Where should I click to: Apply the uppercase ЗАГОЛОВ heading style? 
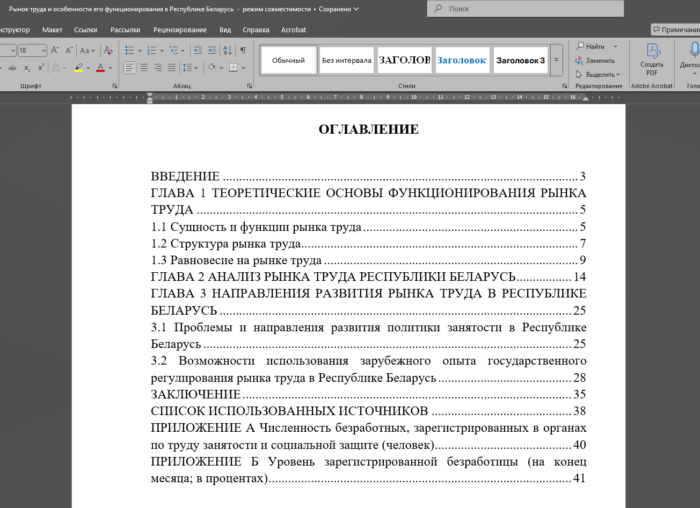404,60
